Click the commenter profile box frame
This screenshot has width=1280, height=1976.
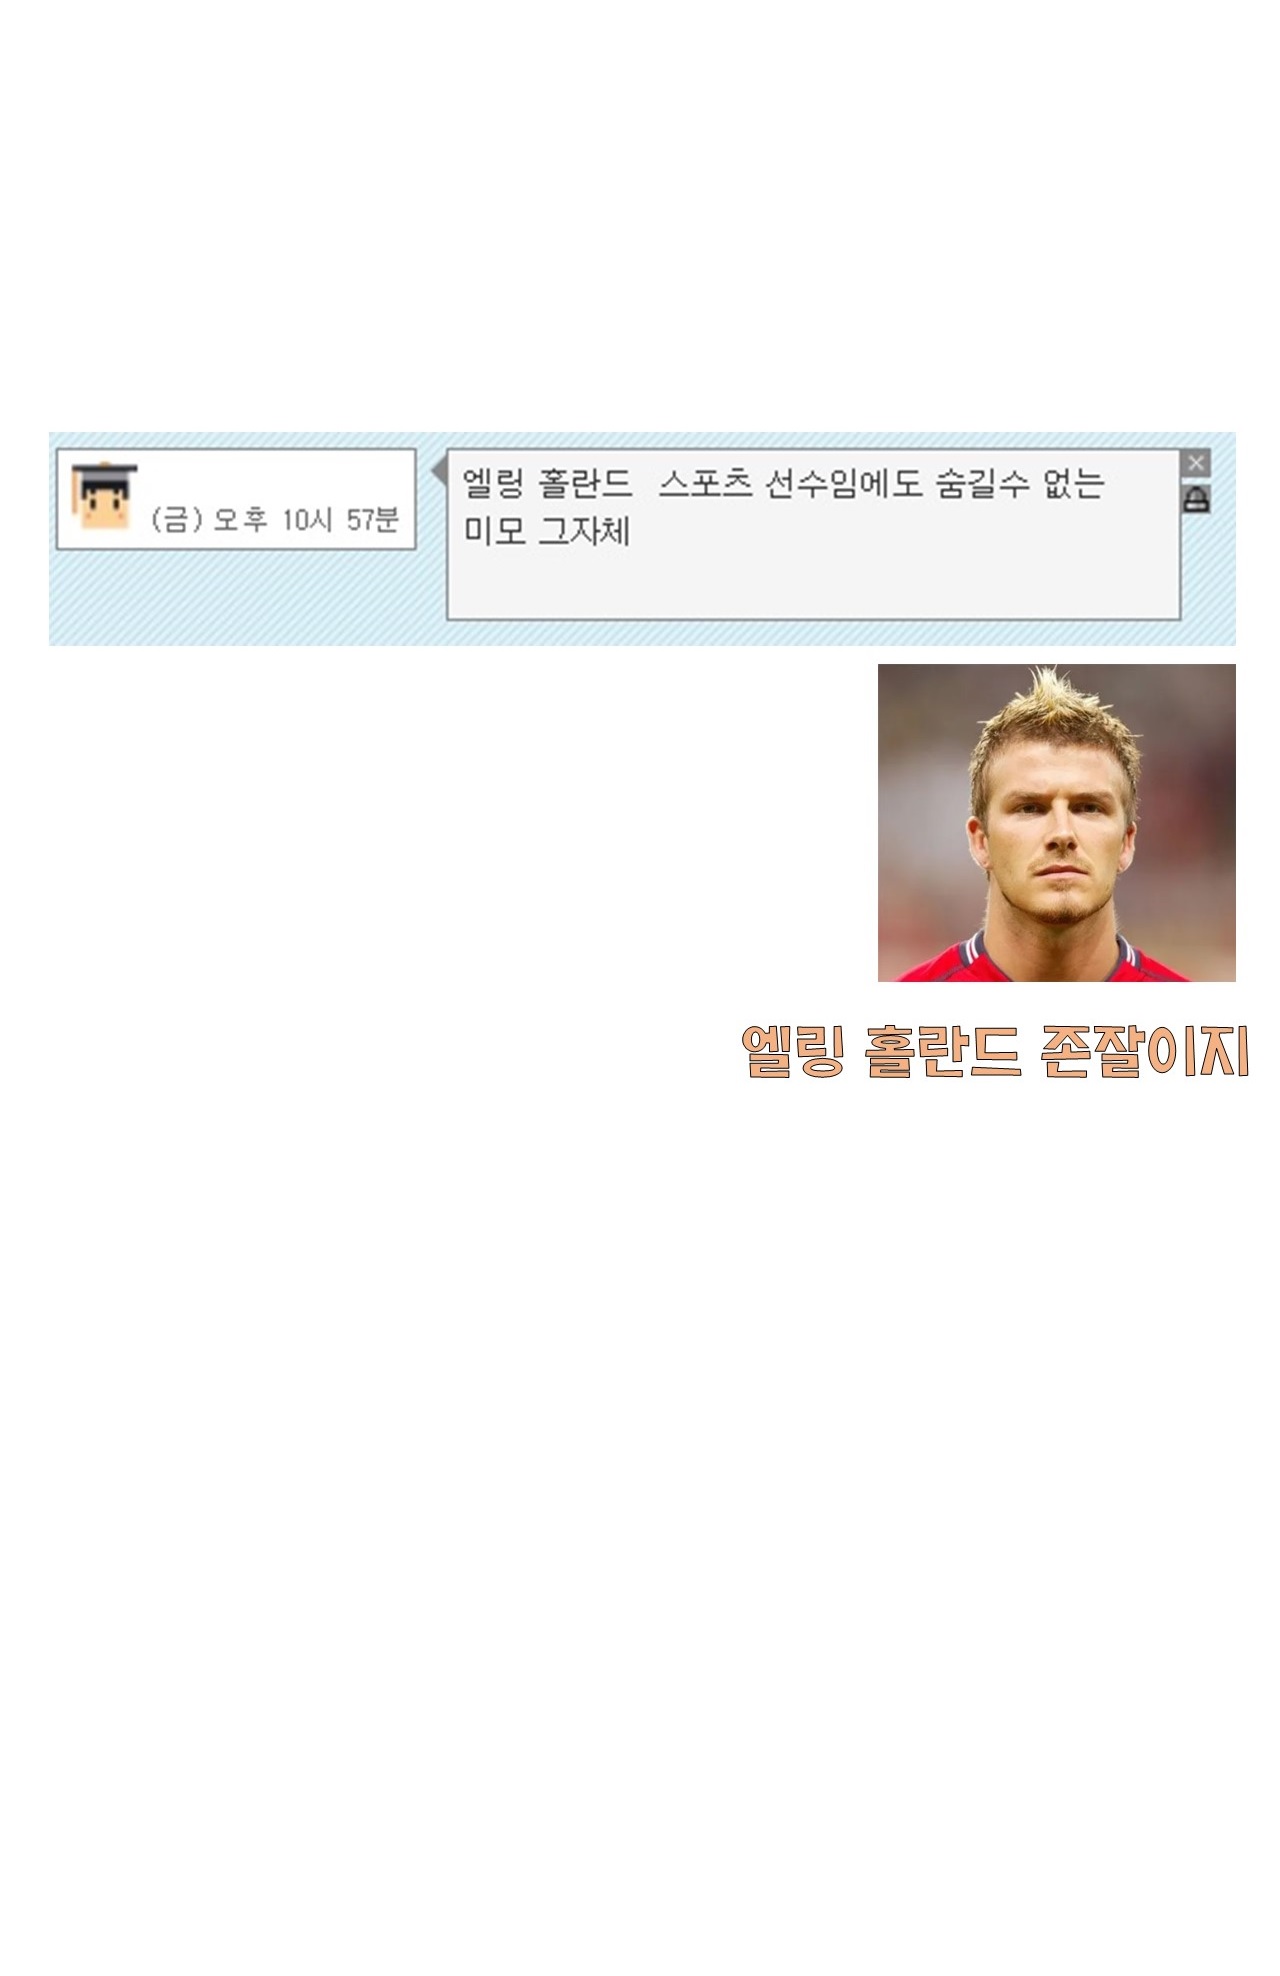[236, 499]
